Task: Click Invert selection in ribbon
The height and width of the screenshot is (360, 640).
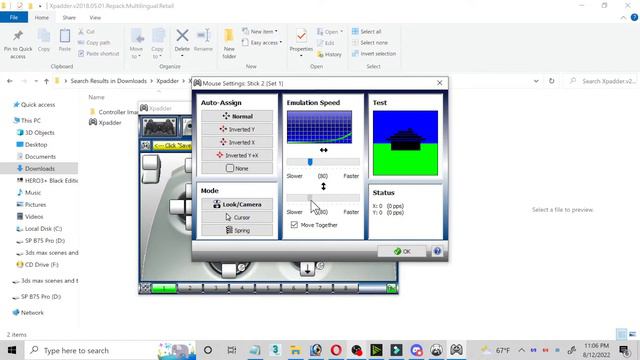Action: click(374, 53)
